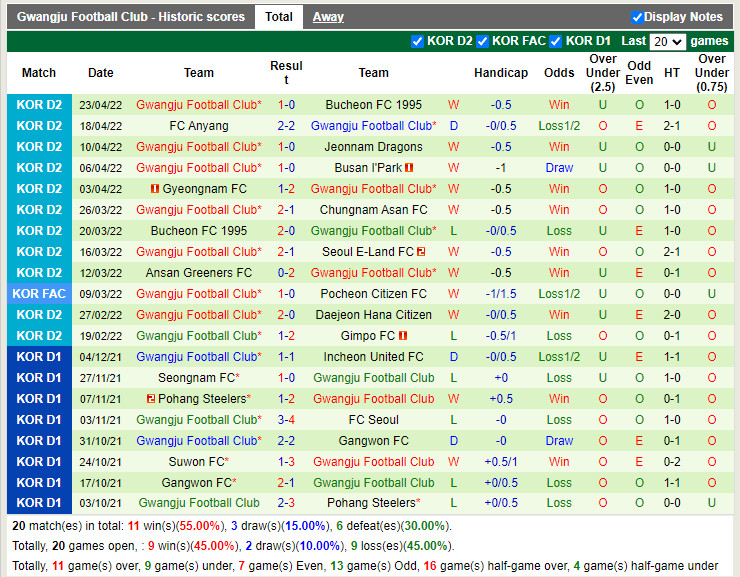Click the Odd Even column header
Viewport: 740px width, 577px height.
639,73
